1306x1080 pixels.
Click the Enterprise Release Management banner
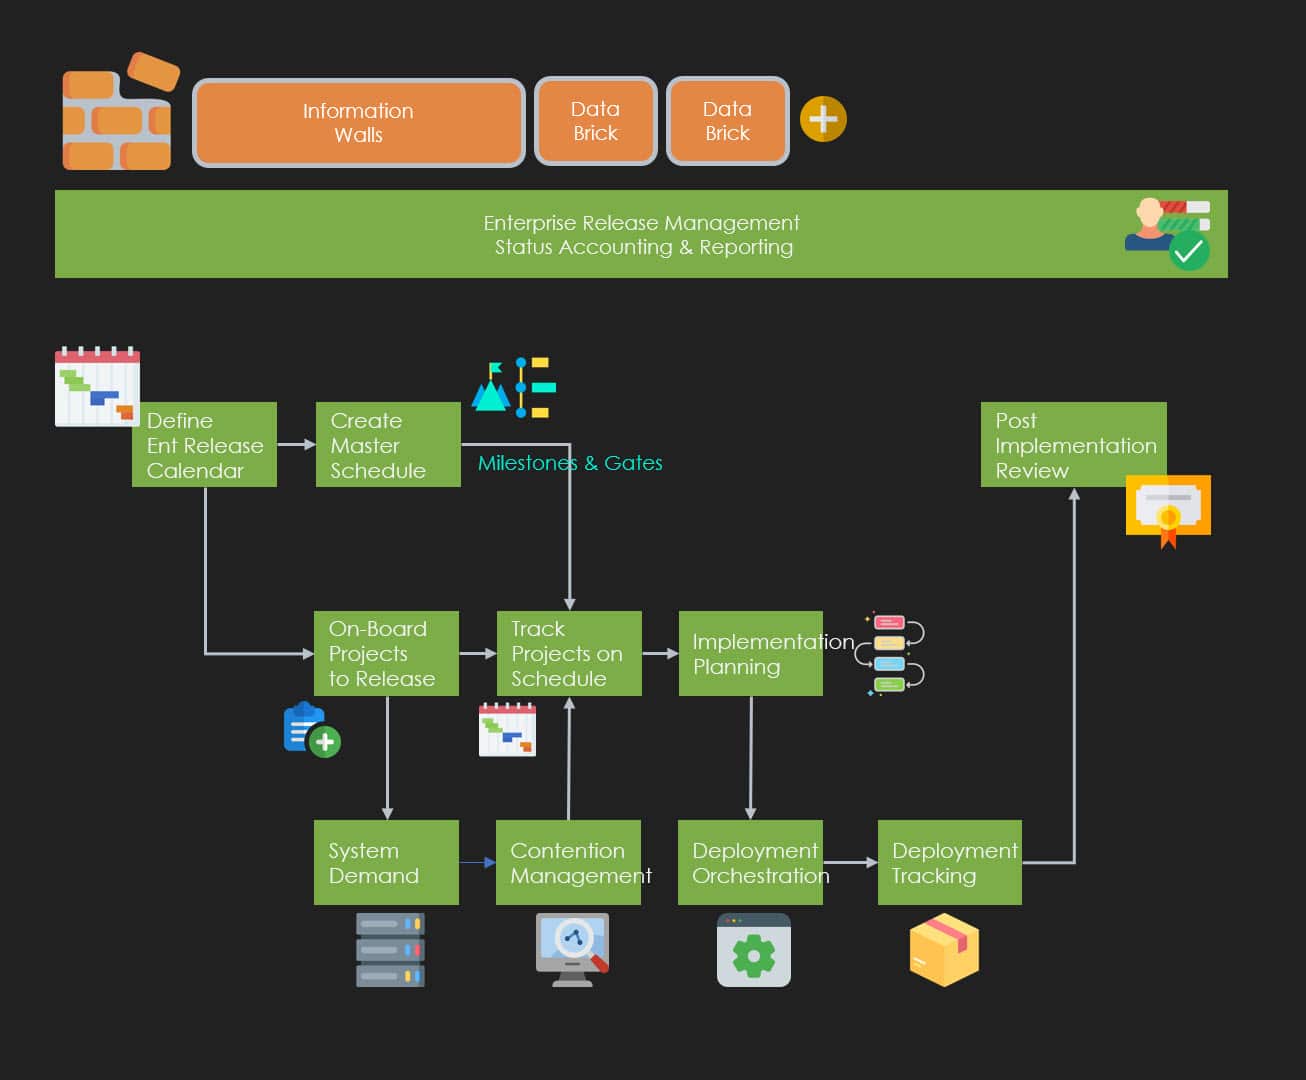[x=641, y=234]
